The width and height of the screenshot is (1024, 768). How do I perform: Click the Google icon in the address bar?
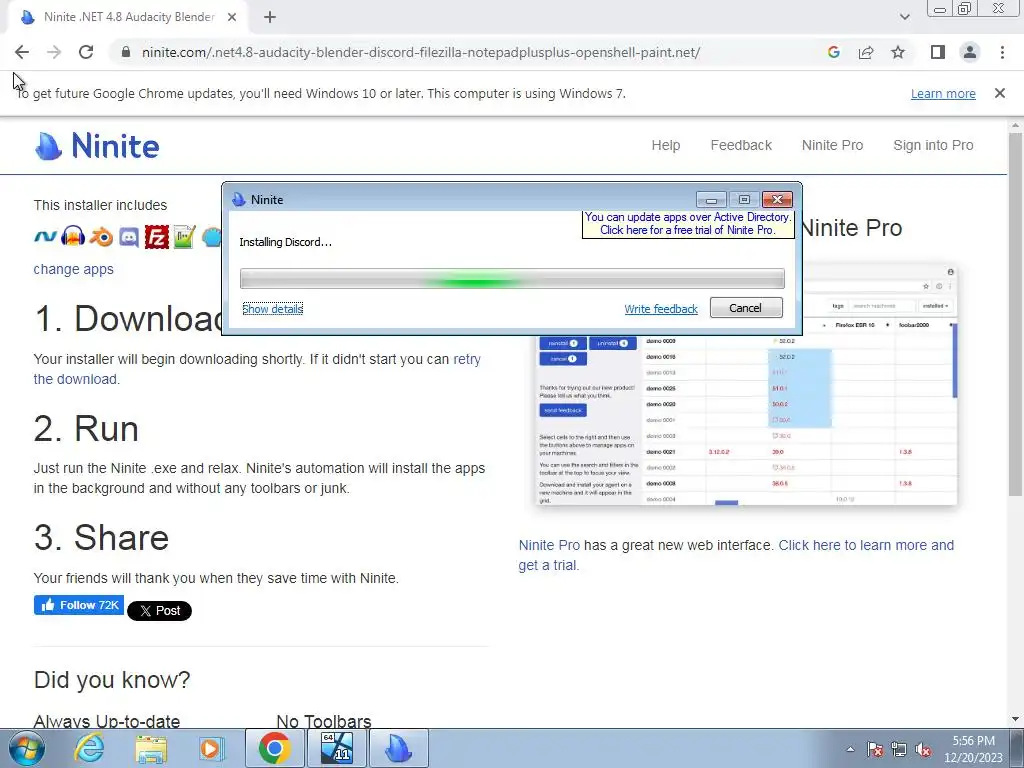pos(834,52)
